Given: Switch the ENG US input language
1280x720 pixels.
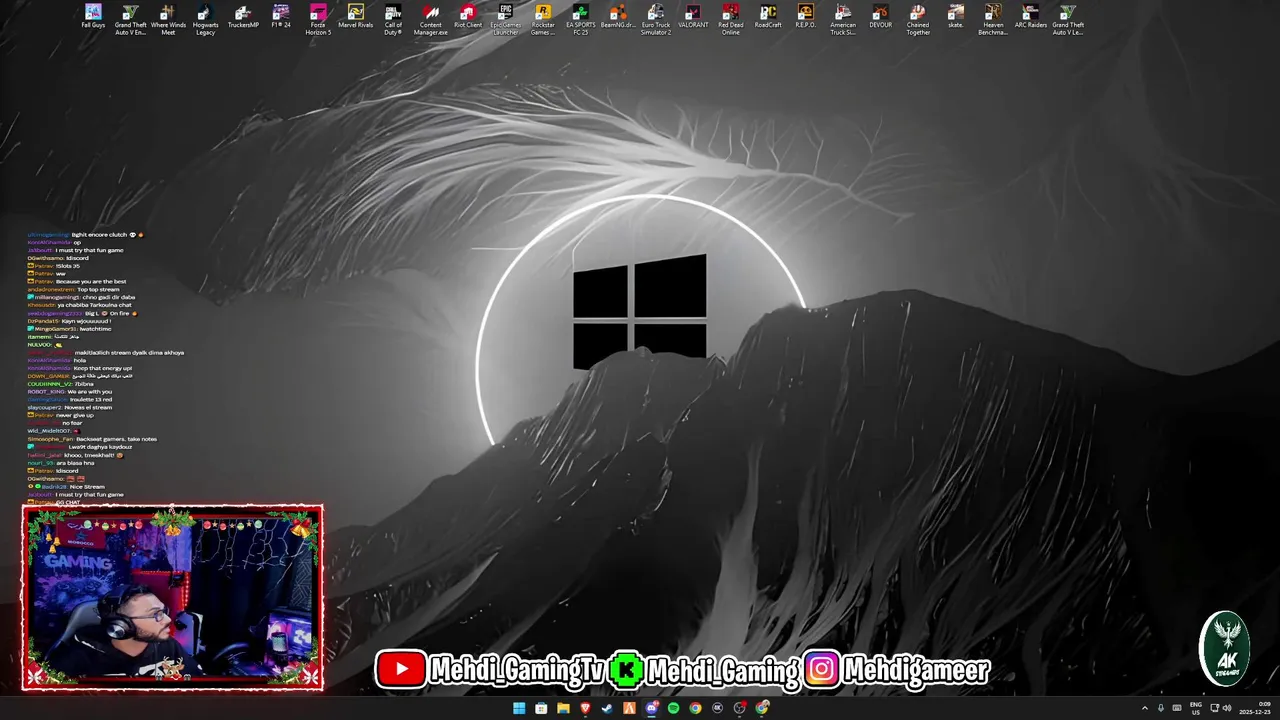Looking at the screenshot, I should [1195, 708].
